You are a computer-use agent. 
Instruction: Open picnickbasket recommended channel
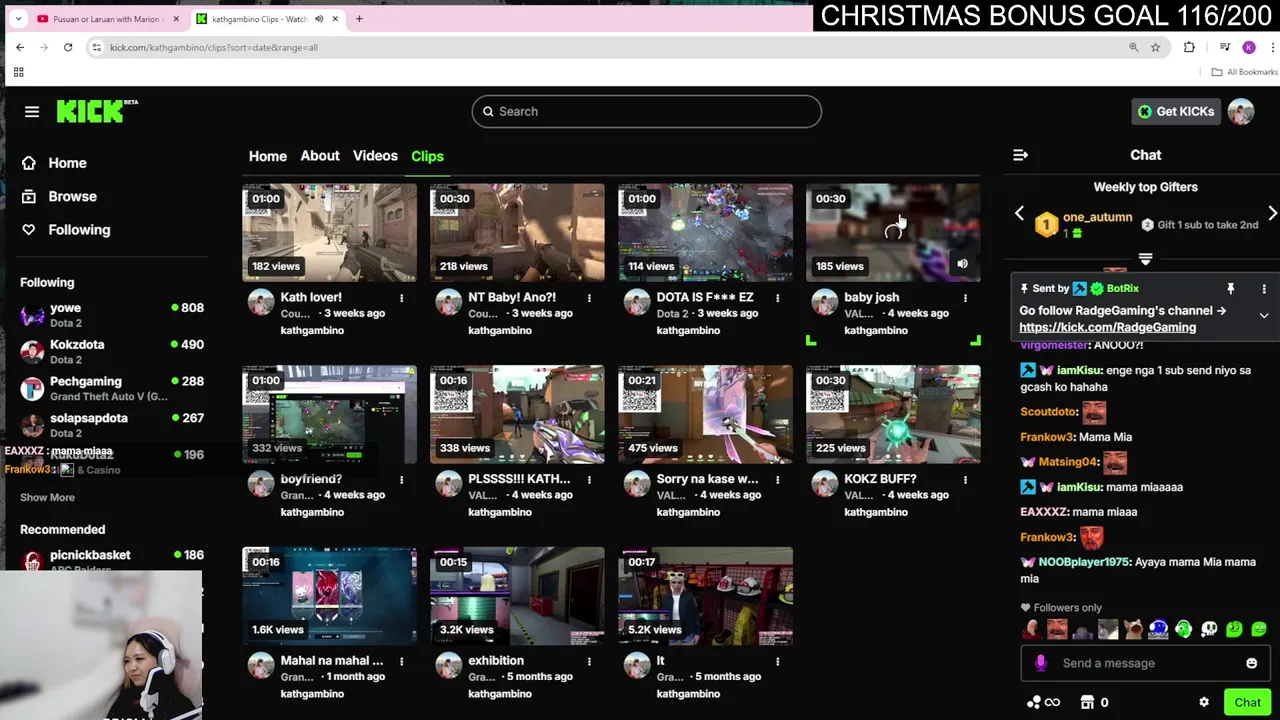click(x=112, y=560)
